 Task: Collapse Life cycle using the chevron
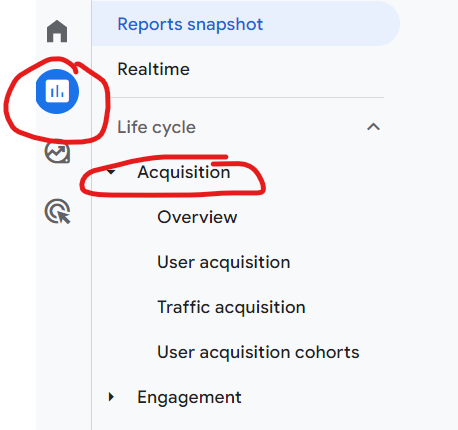(x=373, y=127)
